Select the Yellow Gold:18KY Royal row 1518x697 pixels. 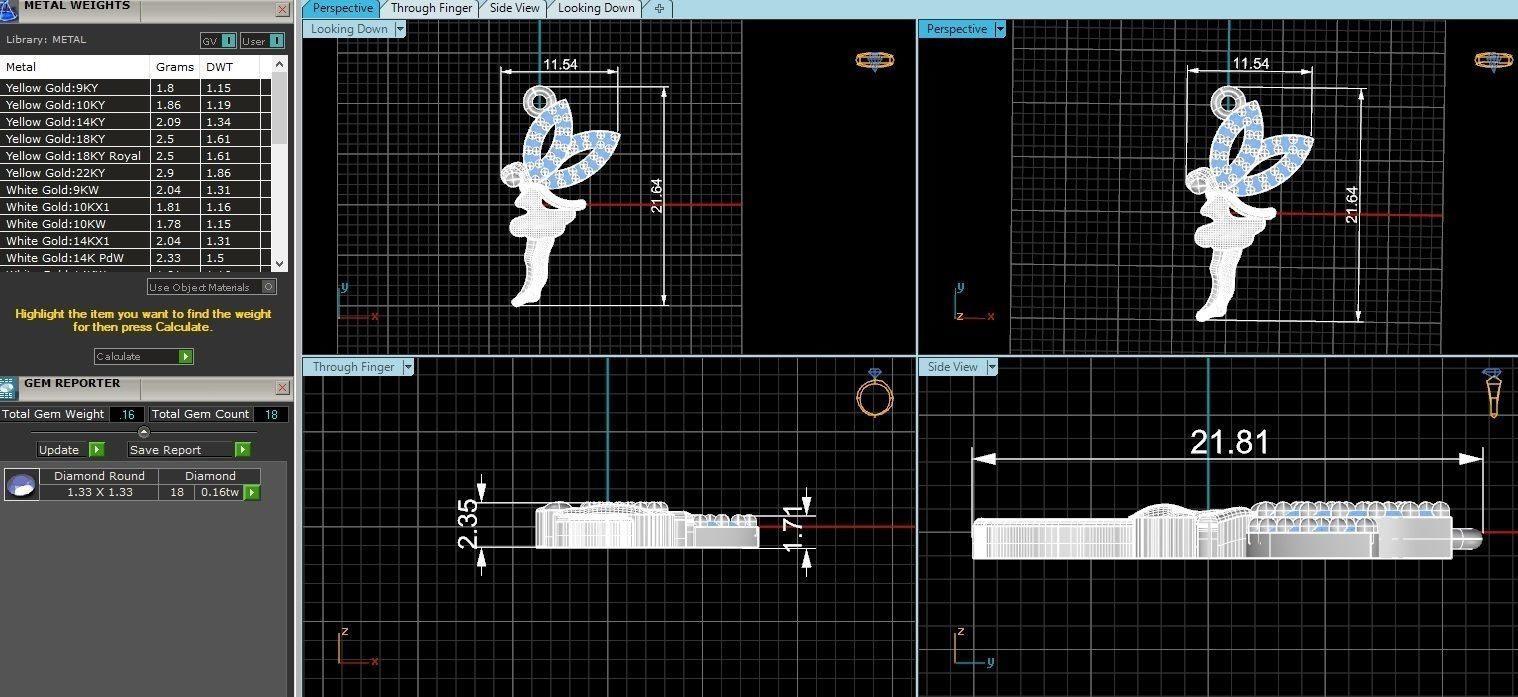135,156
